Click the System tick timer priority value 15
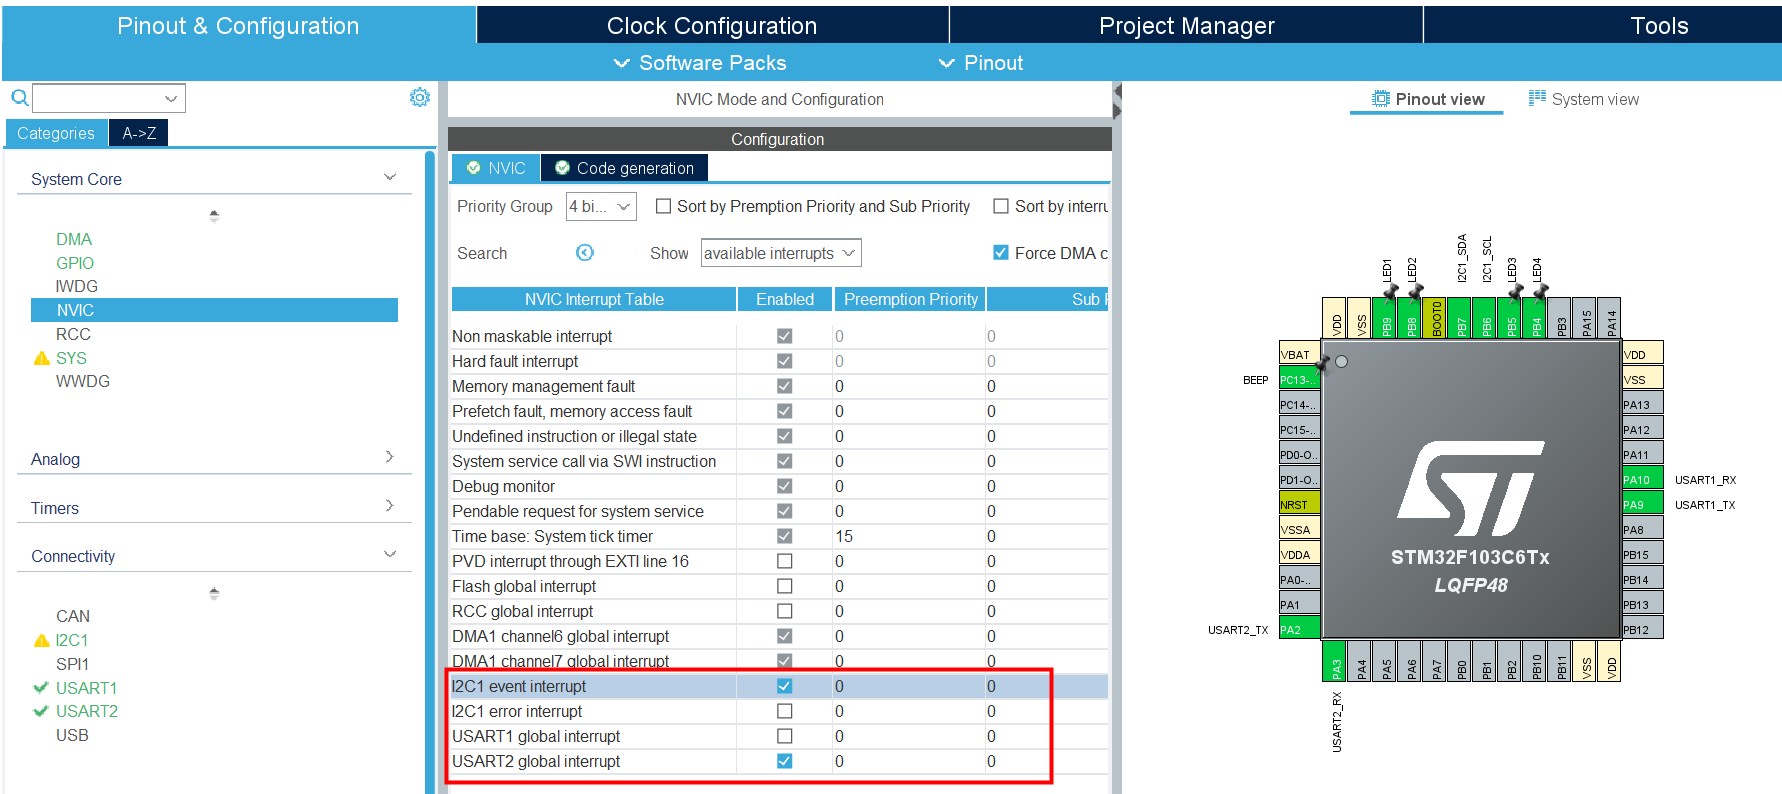The height and width of the screenshot is (794, 1782). point(844,536)
